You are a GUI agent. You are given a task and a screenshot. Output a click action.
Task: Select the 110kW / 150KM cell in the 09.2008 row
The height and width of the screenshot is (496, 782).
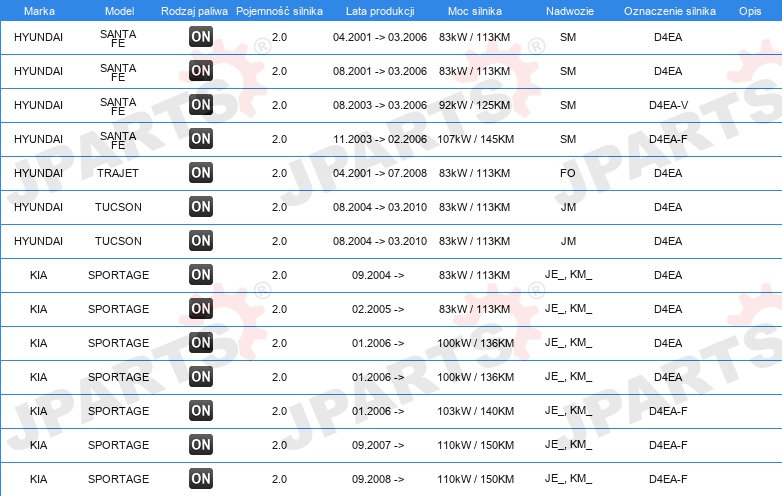[475, 479]
